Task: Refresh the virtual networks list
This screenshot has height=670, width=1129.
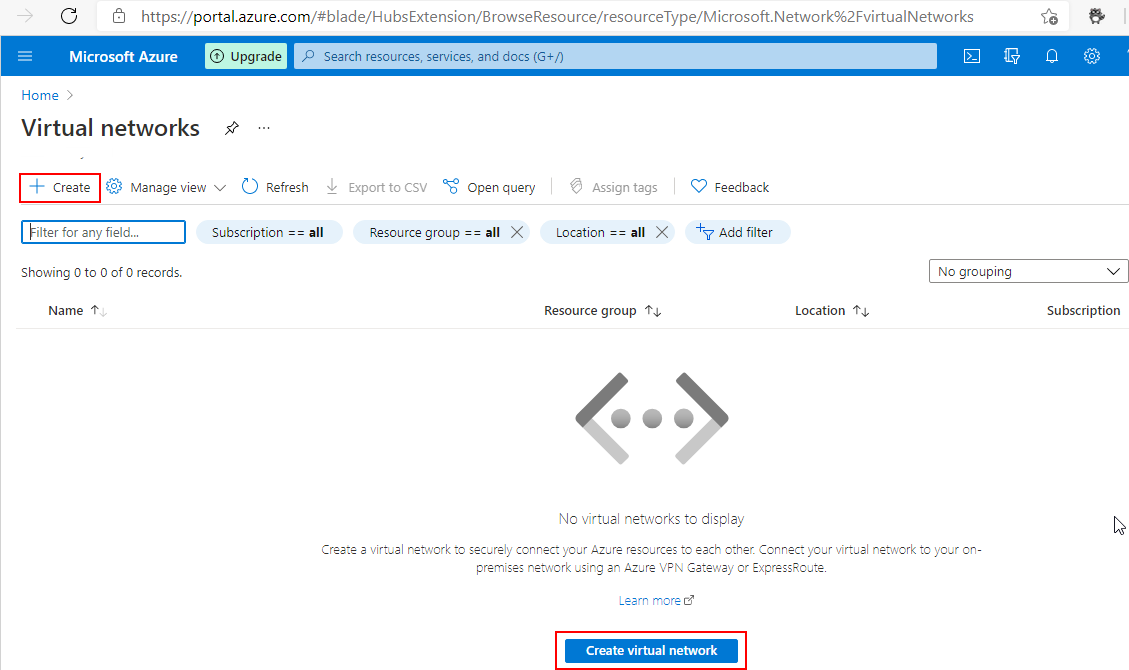Action: click(x=275, y=187)
